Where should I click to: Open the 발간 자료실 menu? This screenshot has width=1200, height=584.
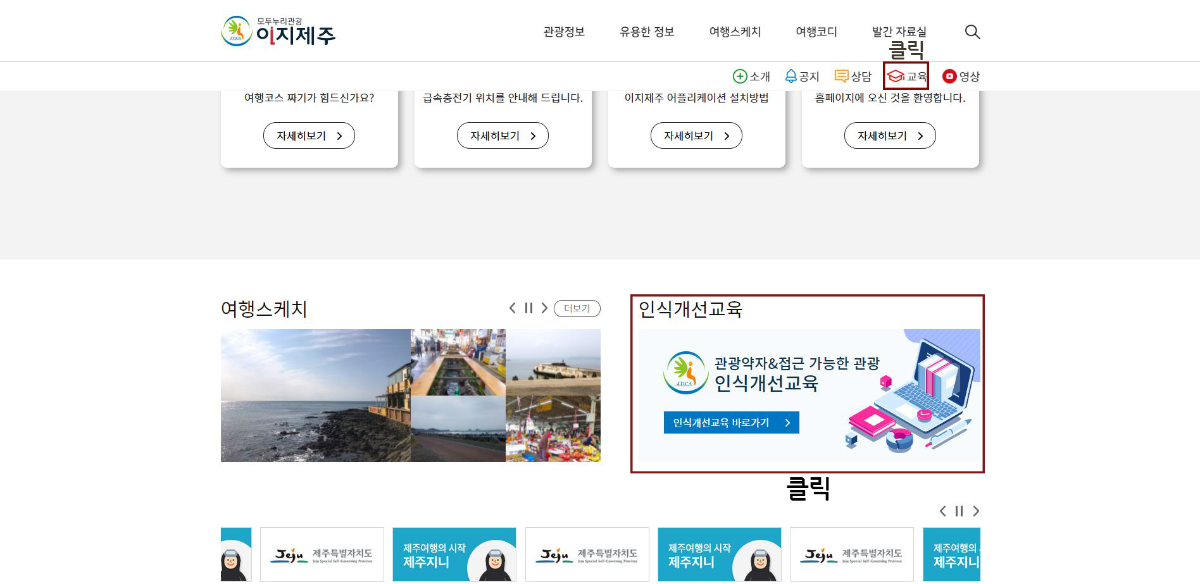(x=899, y=32)
